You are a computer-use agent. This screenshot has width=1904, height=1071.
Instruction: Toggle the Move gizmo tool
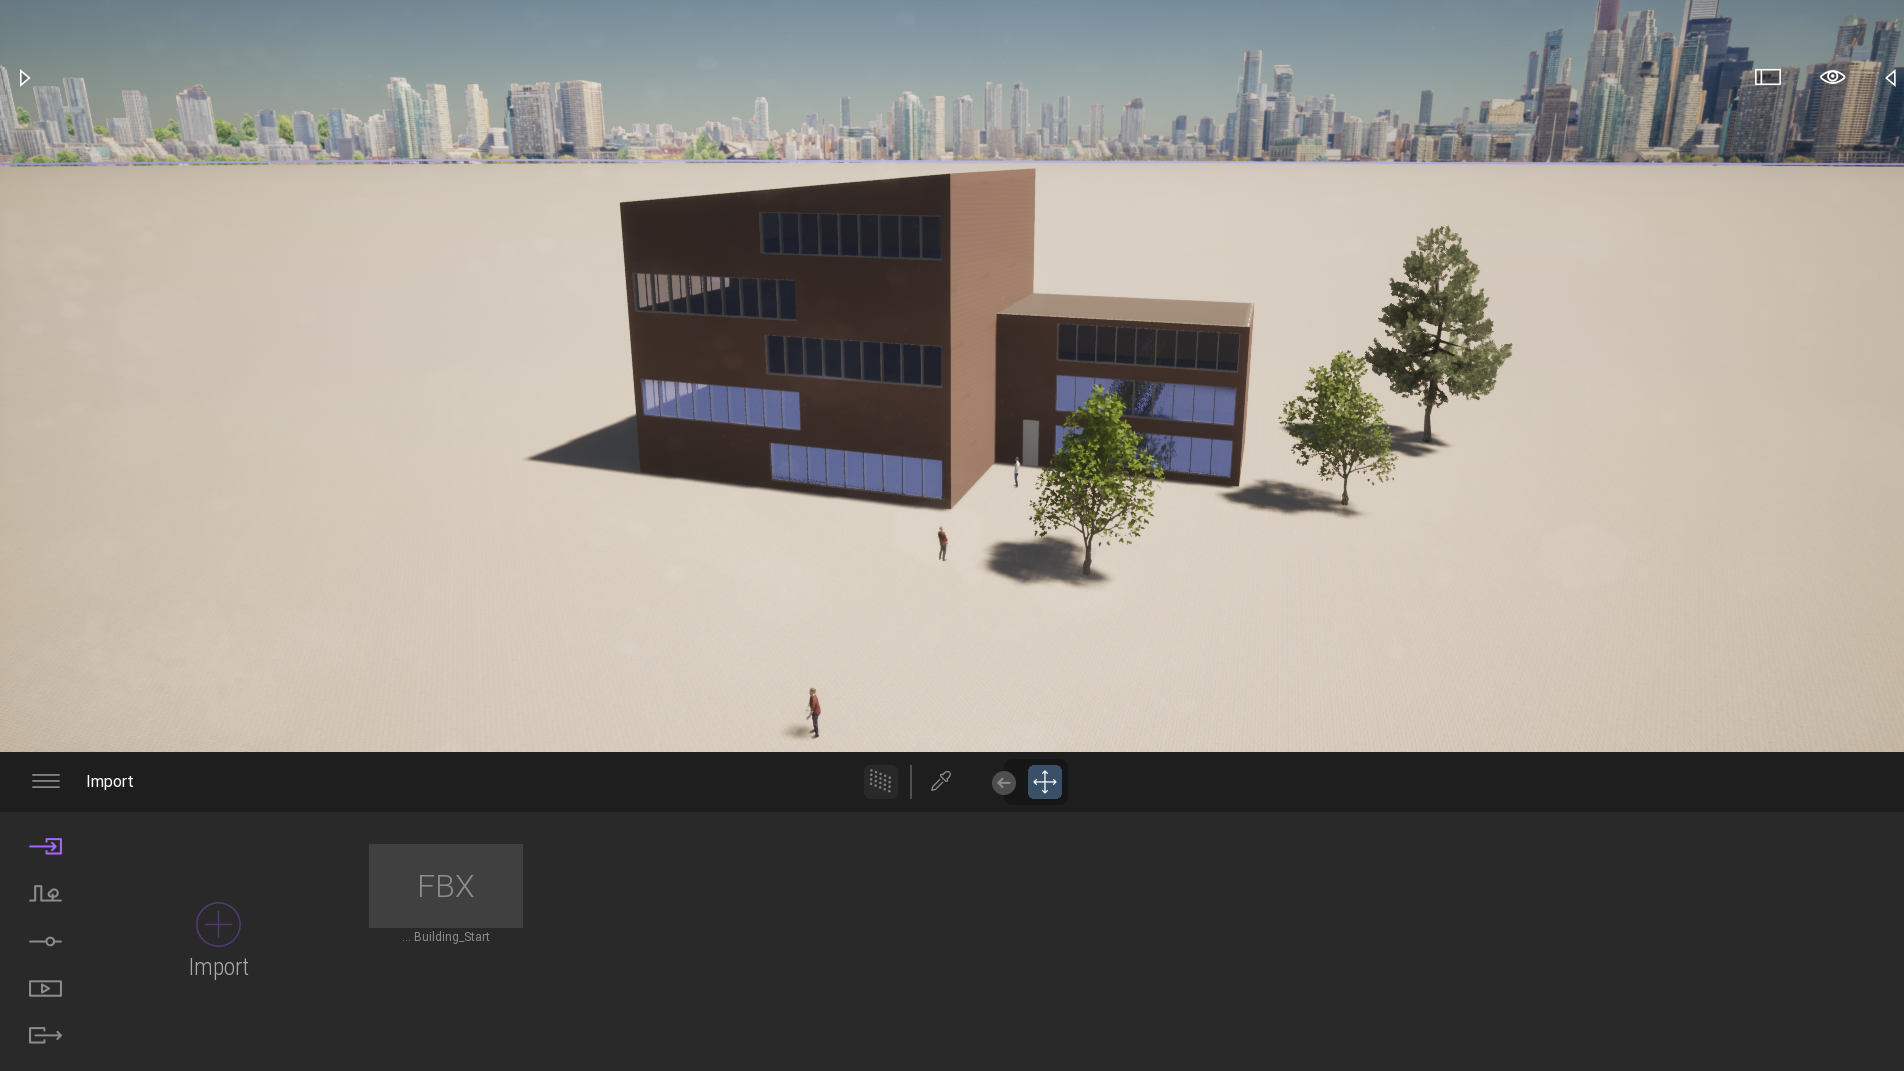1045,782
